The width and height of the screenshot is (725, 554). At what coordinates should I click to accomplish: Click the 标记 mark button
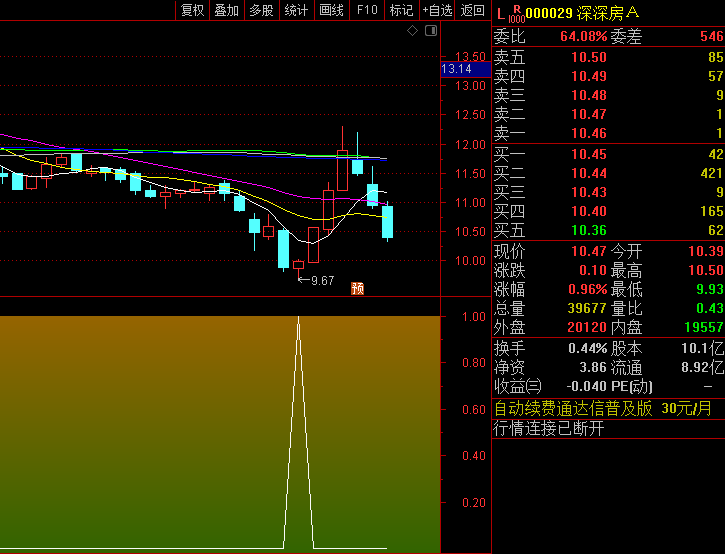[x=402, y=10]
